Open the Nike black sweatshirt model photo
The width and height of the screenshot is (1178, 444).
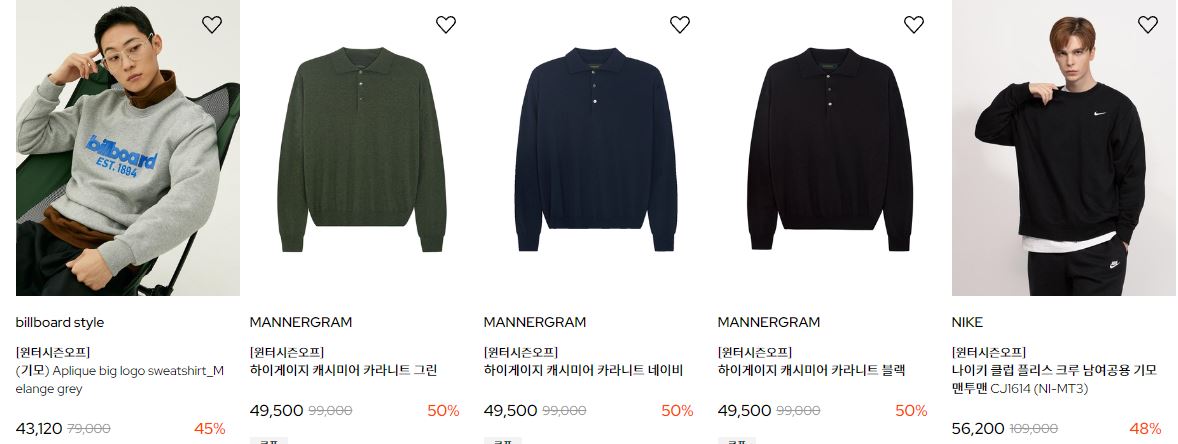1064,148
